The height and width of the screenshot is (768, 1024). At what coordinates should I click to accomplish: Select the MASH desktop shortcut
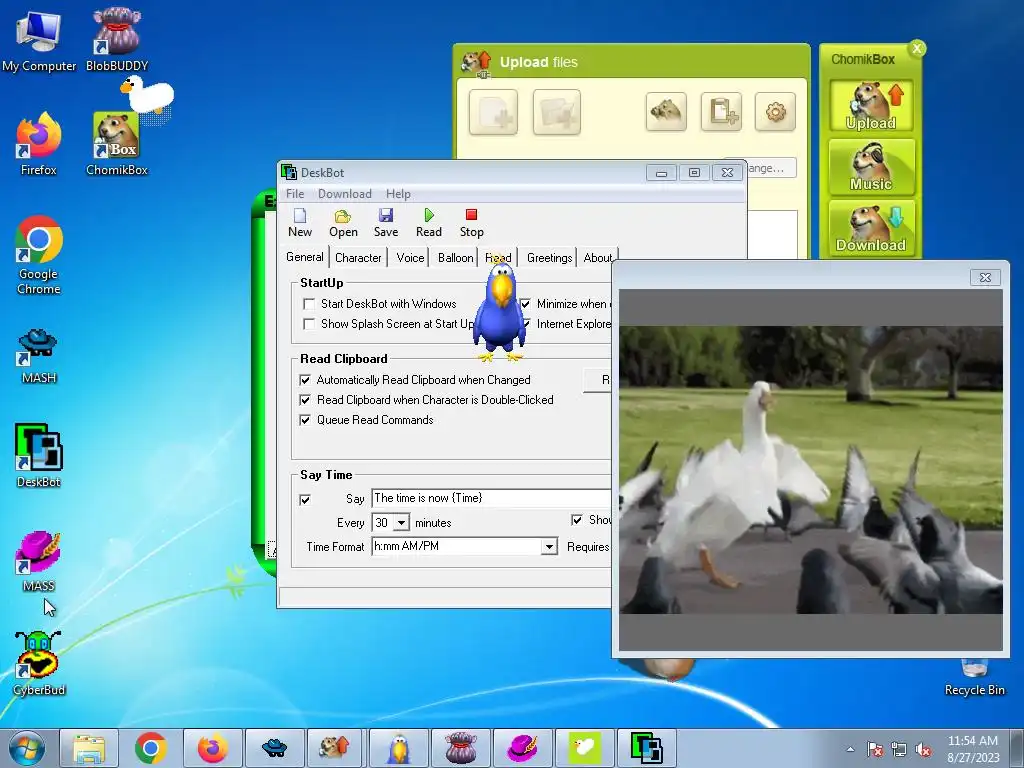point(39,355)
